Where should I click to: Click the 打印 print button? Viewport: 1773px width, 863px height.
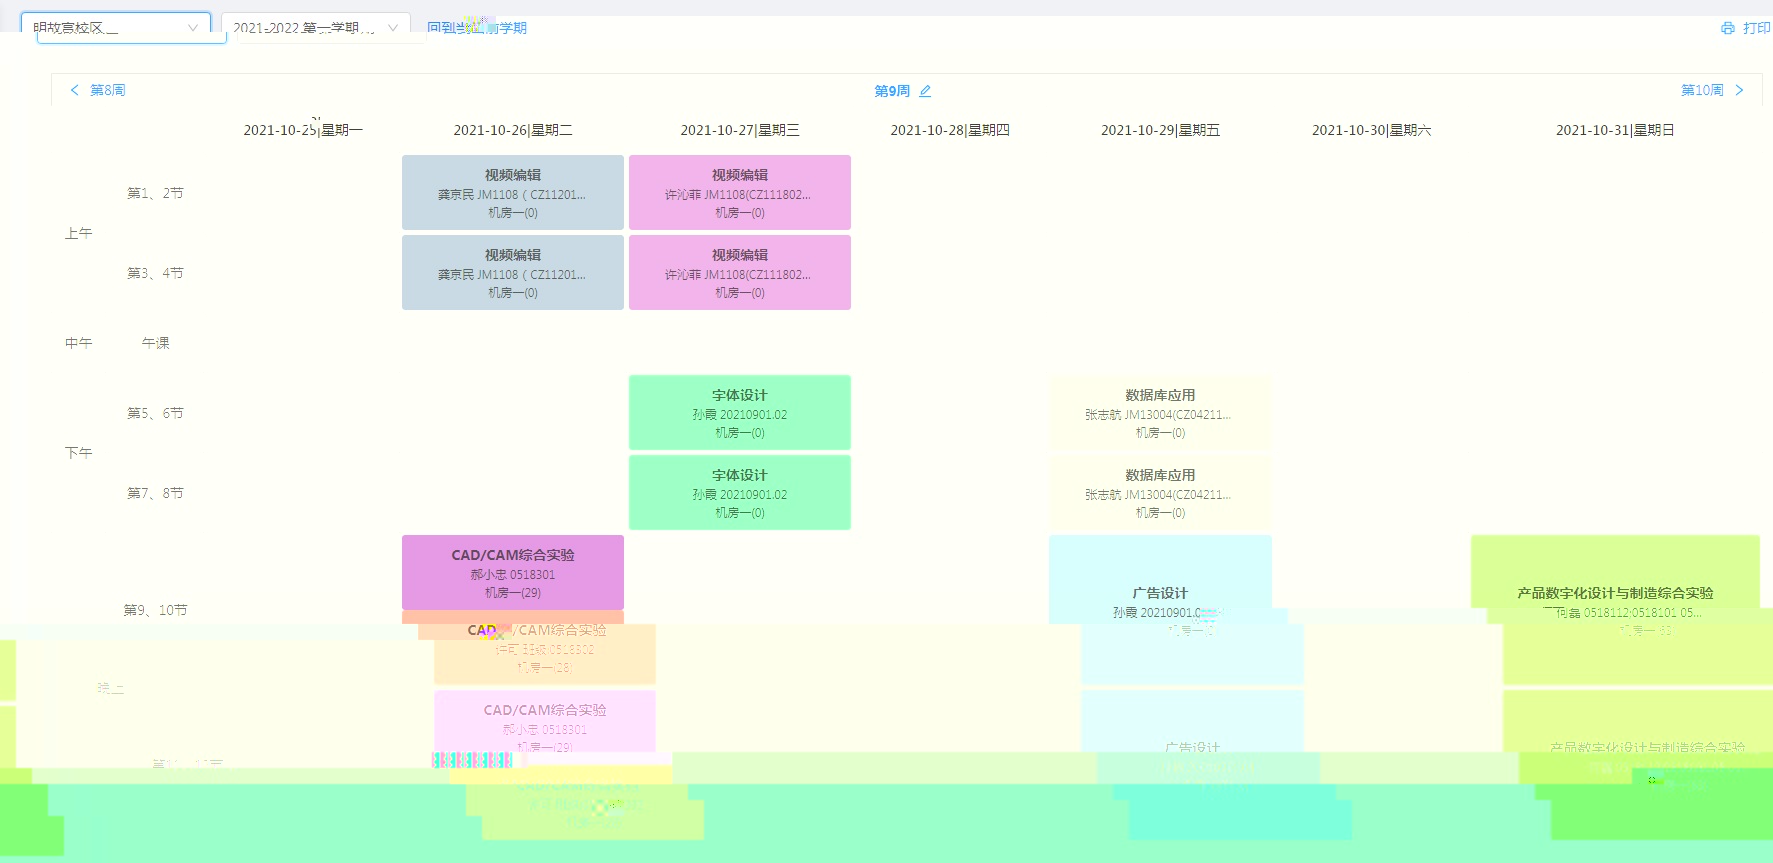point(1745,28)
